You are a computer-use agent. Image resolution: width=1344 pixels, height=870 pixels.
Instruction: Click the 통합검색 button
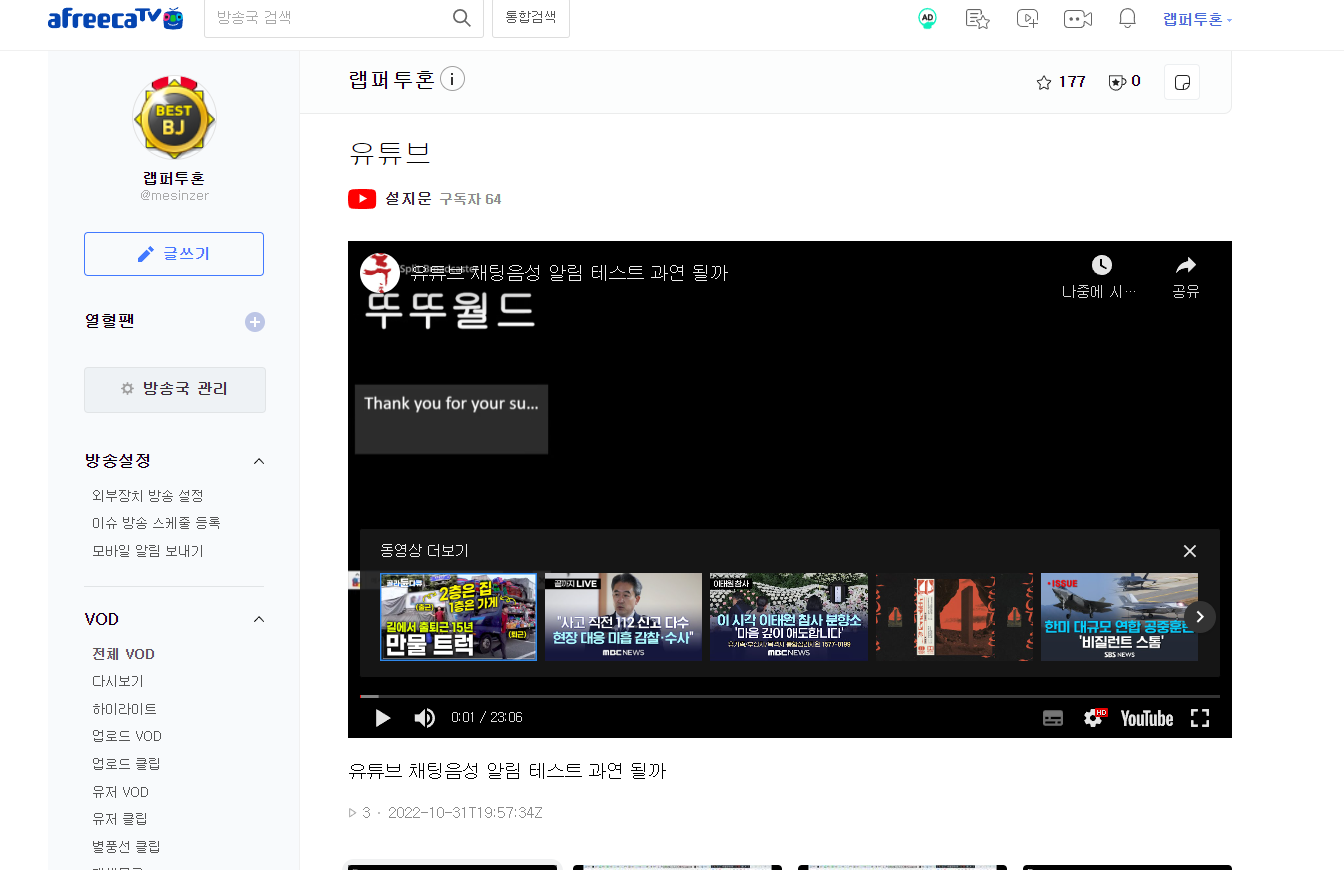click(530, 18)
